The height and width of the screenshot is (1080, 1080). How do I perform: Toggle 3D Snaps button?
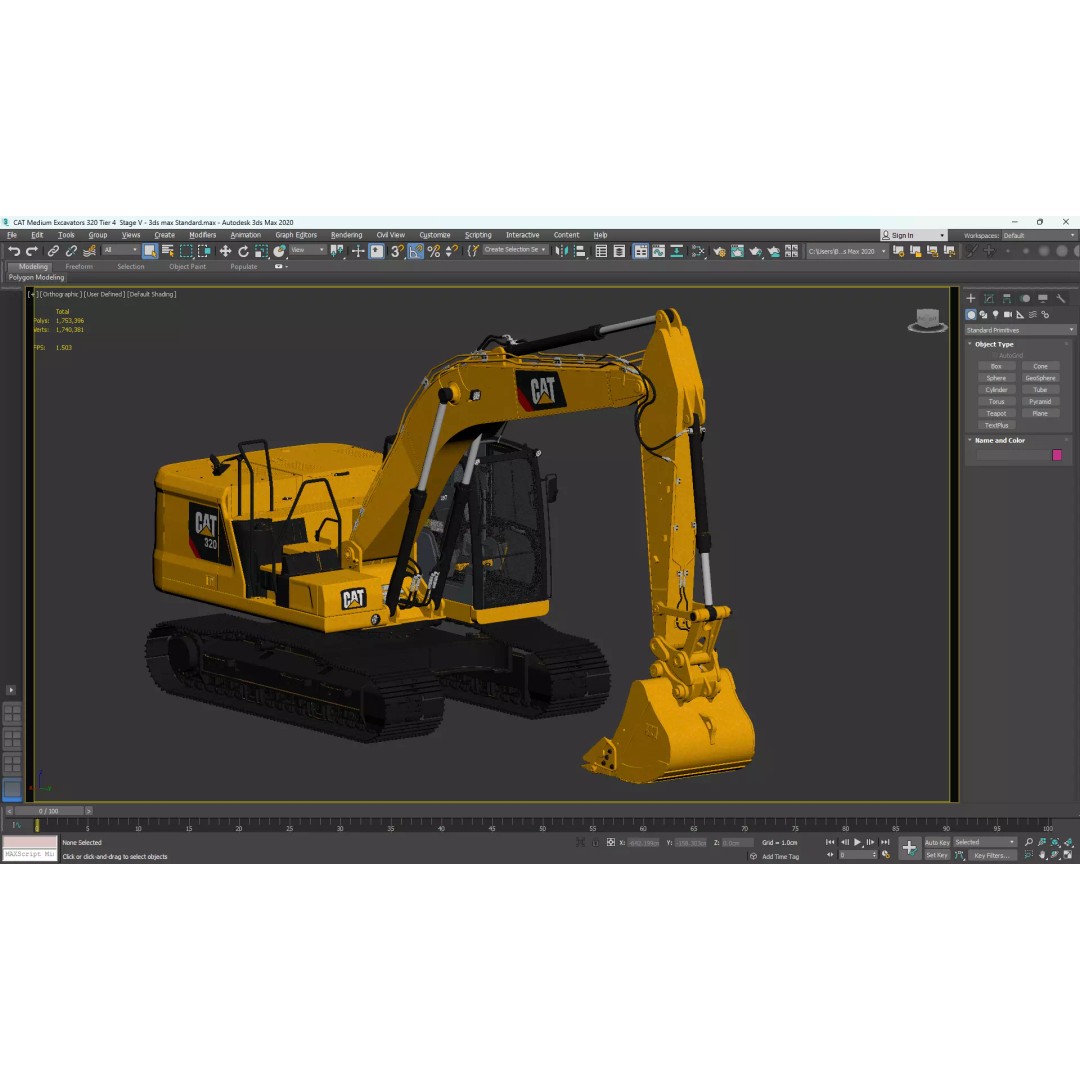coord(397,251)
